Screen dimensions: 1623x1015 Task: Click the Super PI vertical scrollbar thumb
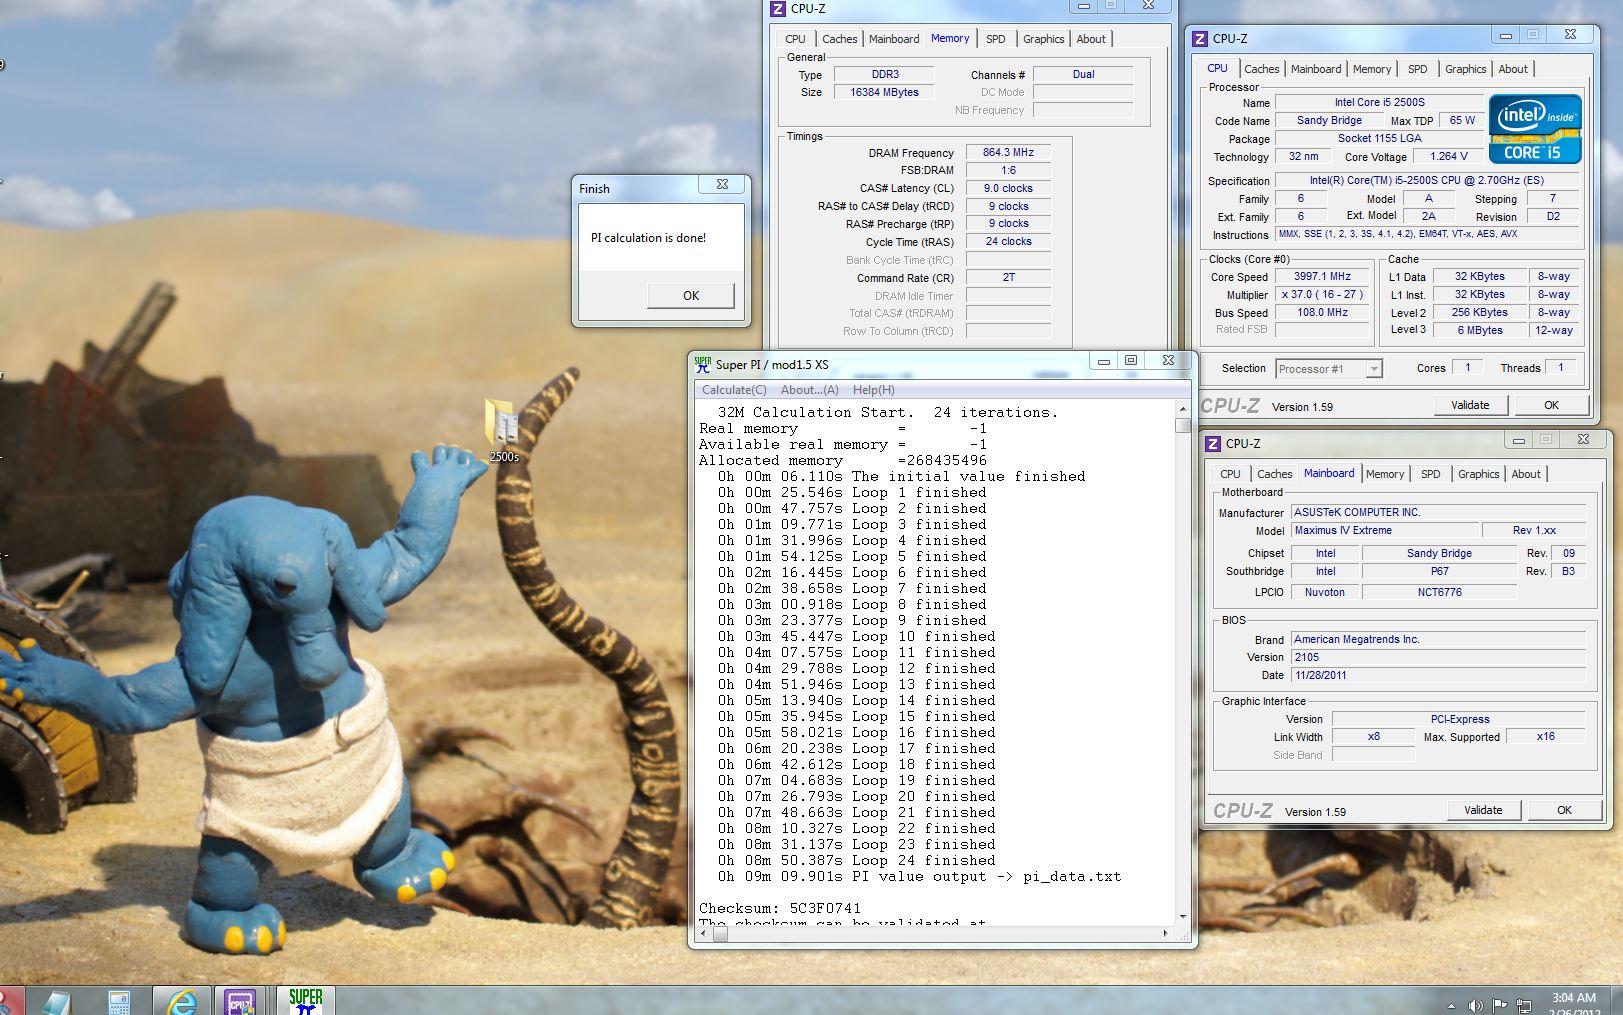pos(1183,425)
